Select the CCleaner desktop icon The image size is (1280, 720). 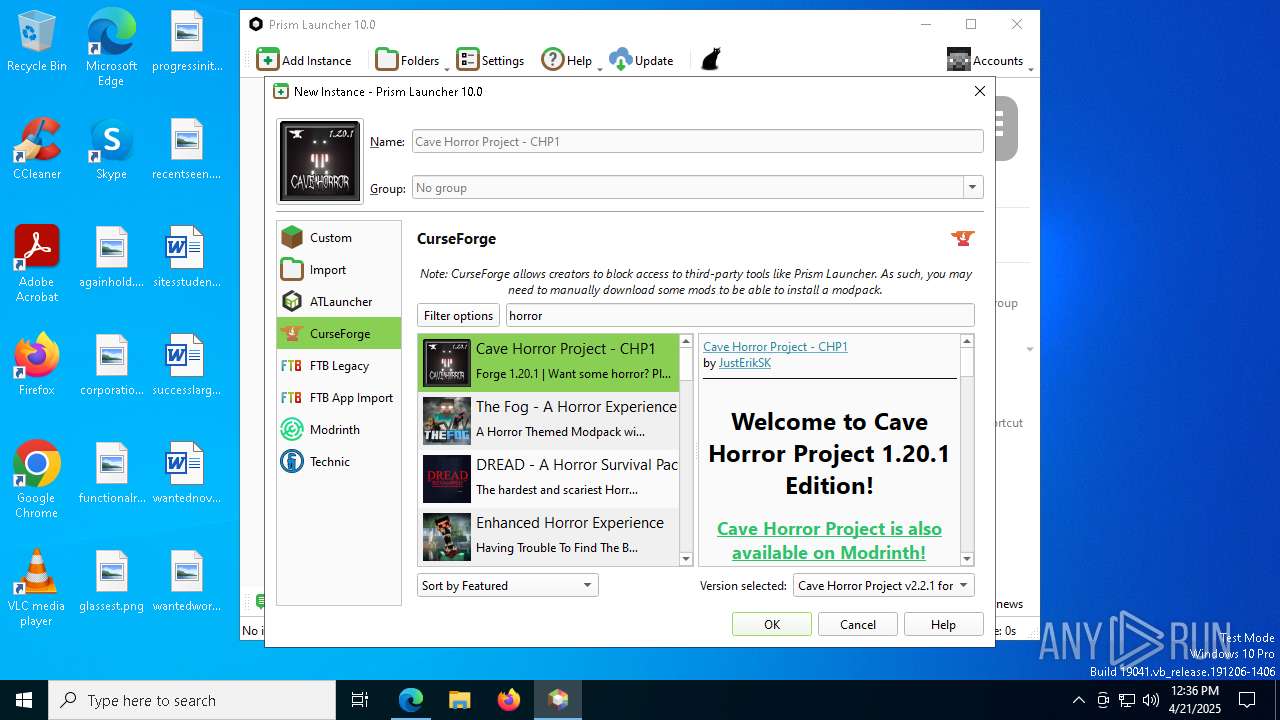(37, 150)
